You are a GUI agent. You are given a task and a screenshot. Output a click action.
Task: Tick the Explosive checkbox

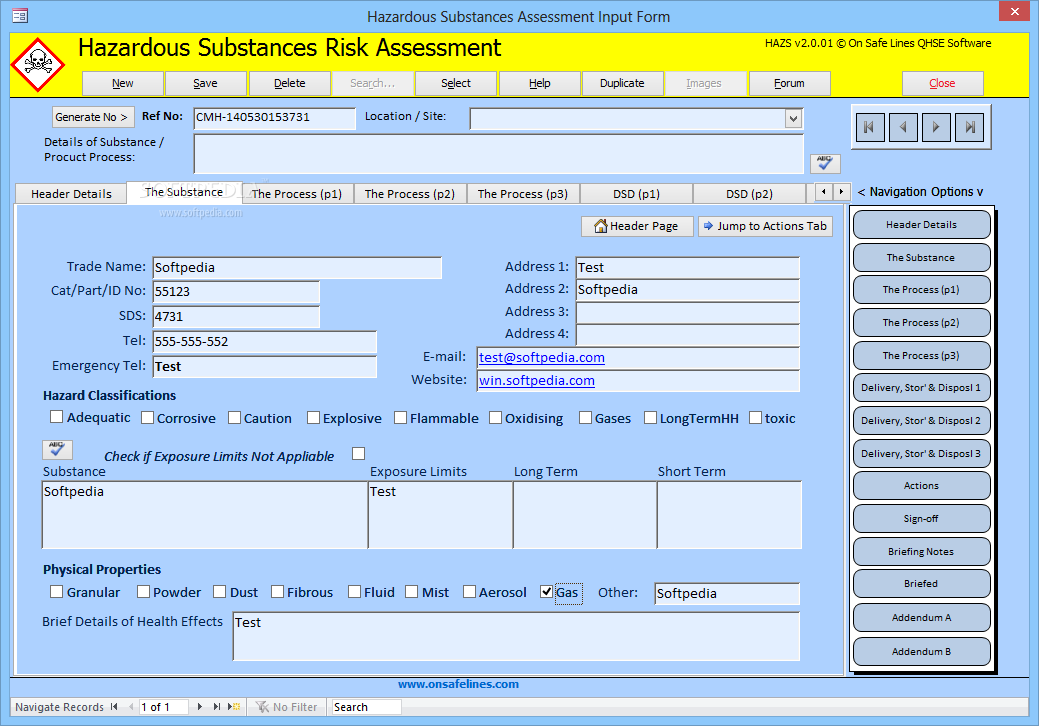pos(313,417)
